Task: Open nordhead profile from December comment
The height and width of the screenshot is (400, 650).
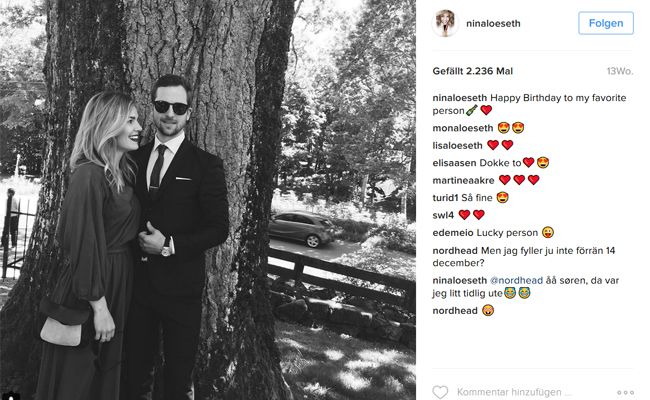Action: pos(455,251)
